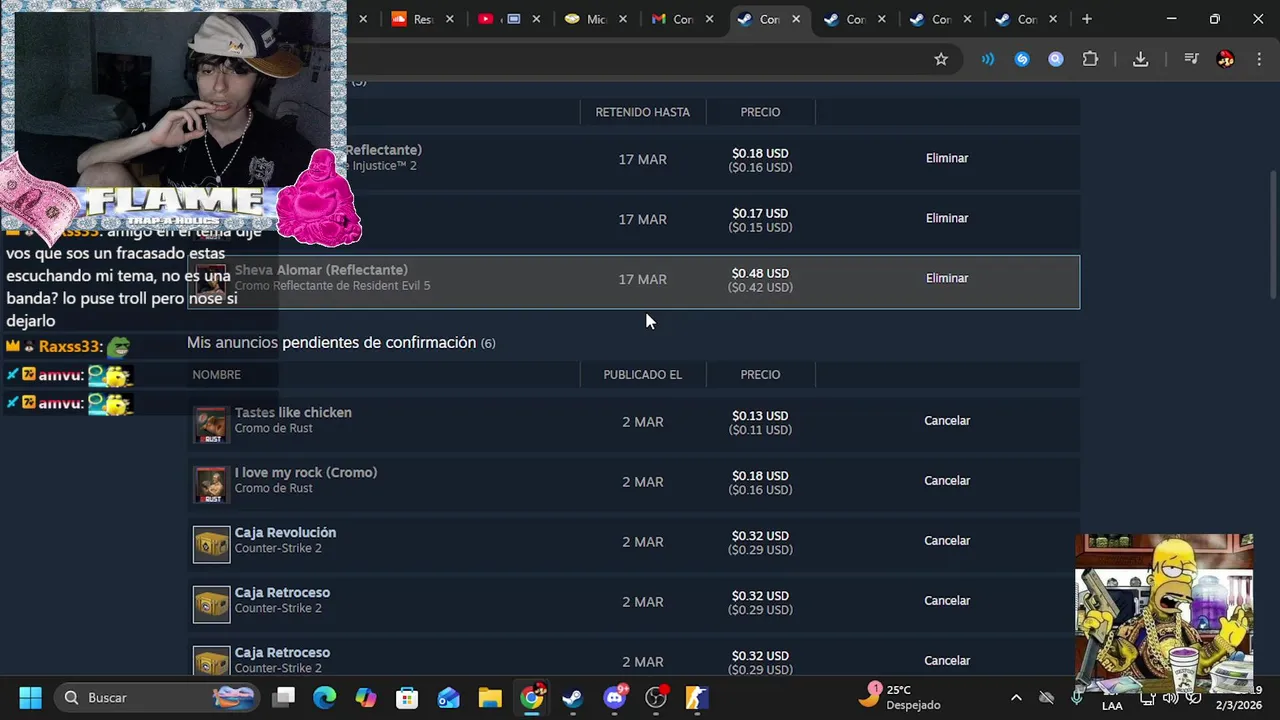Open Microsoft Store from the taskbar
Image resolution: width=1280 pixels, height=720 pixels.
coord(407,697)
